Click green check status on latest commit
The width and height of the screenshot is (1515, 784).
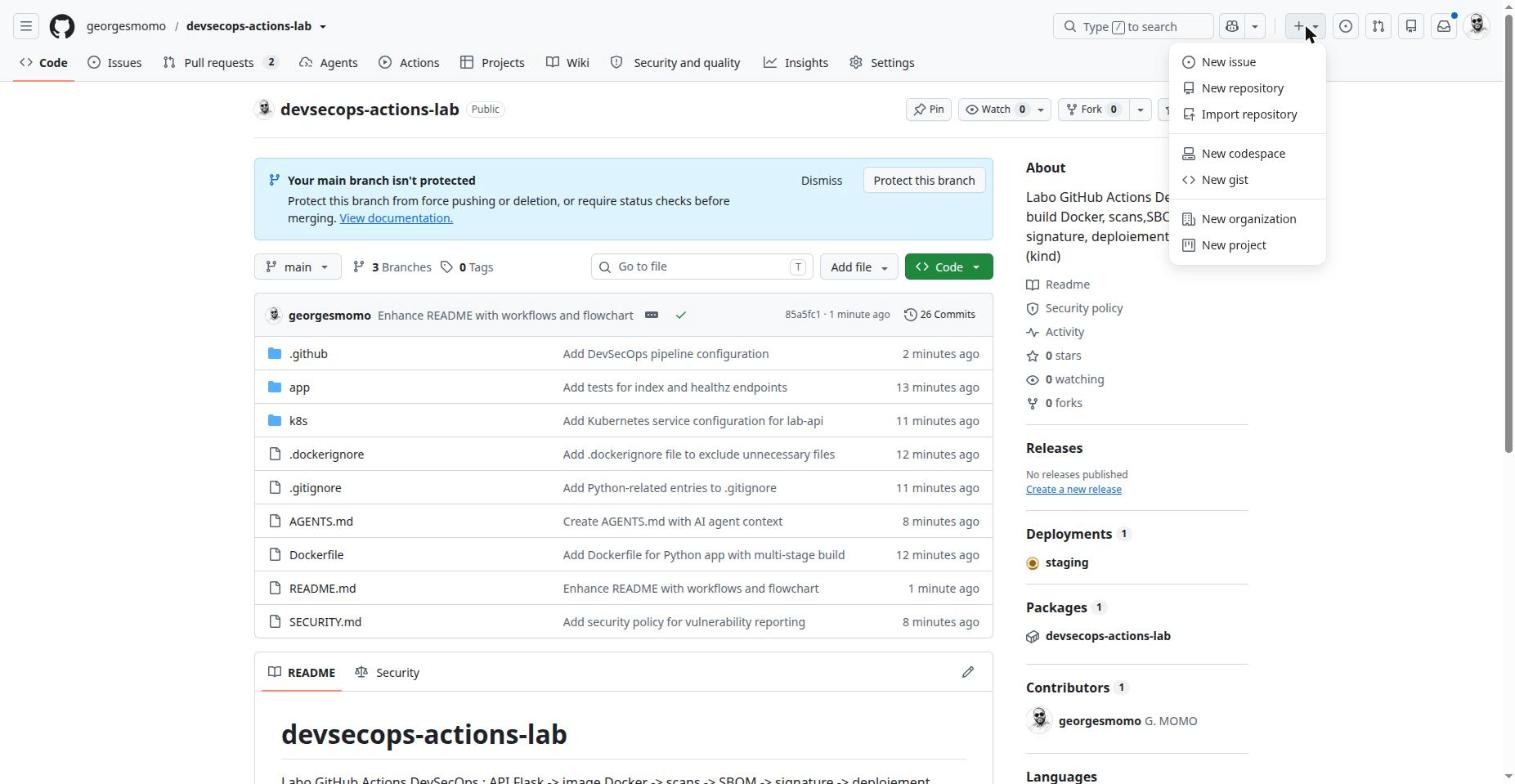coord(681,315)
